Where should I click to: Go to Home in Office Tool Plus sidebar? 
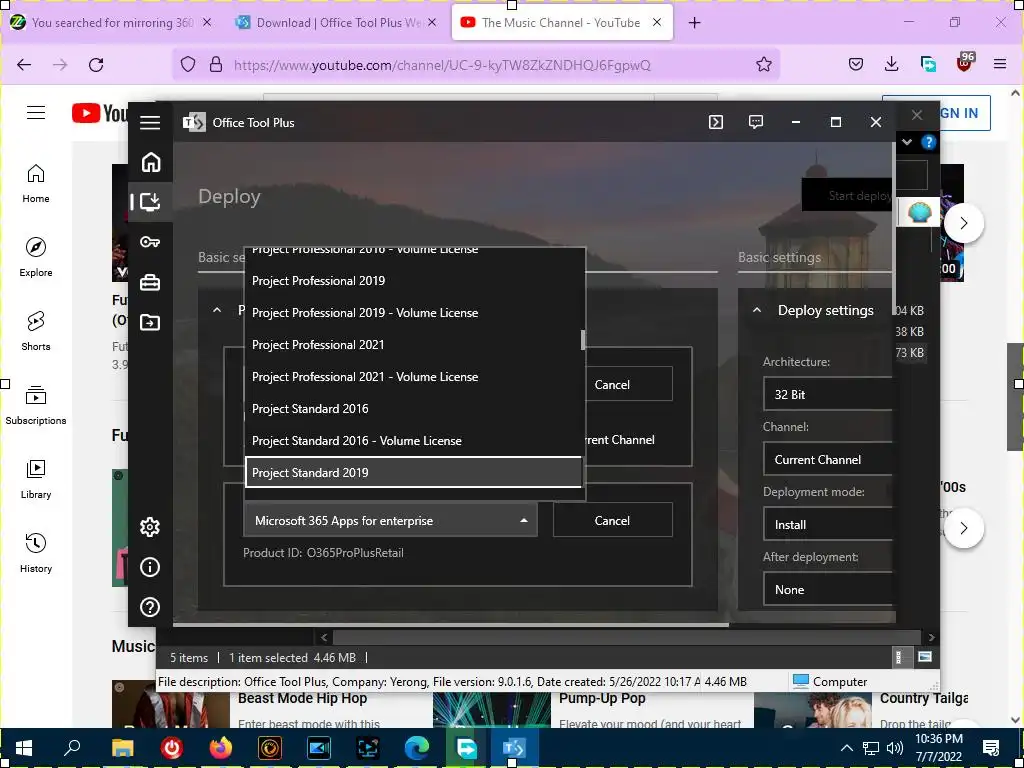(x=150, y=161)
